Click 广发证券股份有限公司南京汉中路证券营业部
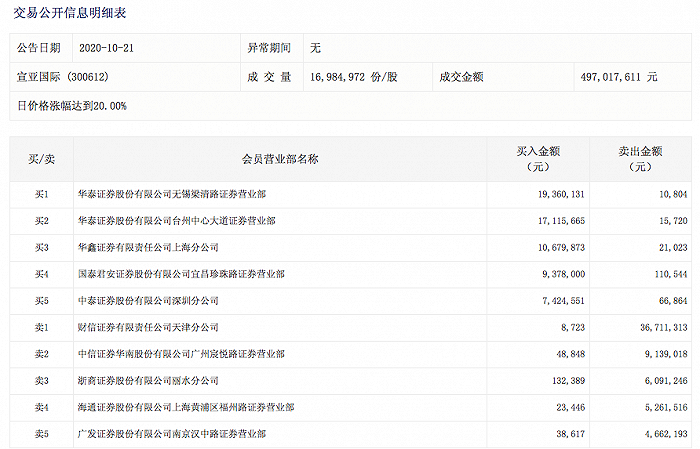The image size is (700, 449). (172, 434)
